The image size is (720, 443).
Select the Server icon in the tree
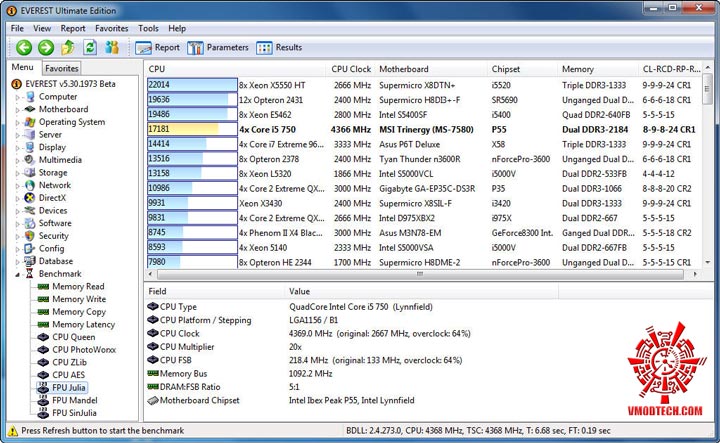[x=30, y=135]
